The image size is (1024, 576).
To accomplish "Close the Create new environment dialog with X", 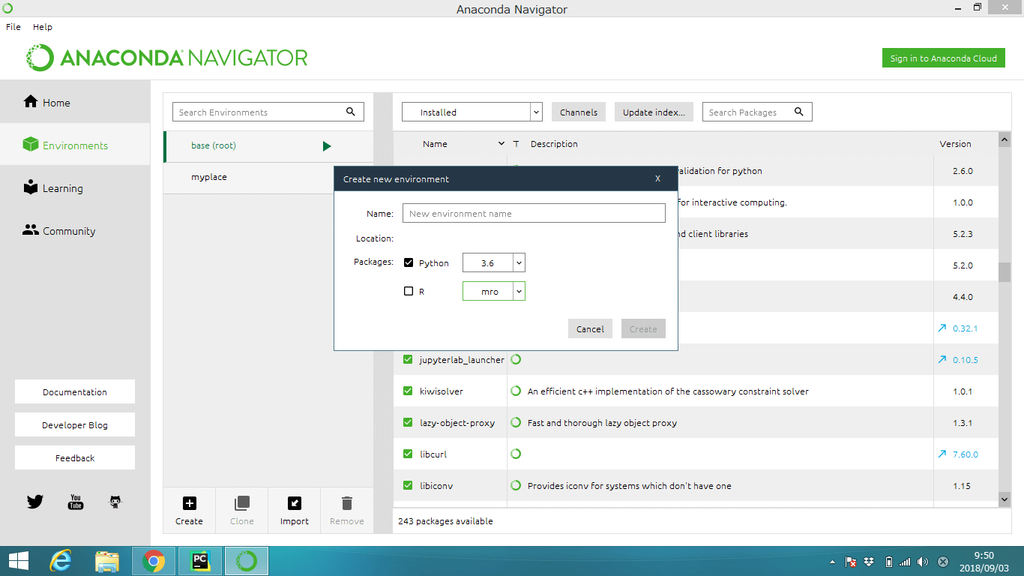I will pos(658,178).
